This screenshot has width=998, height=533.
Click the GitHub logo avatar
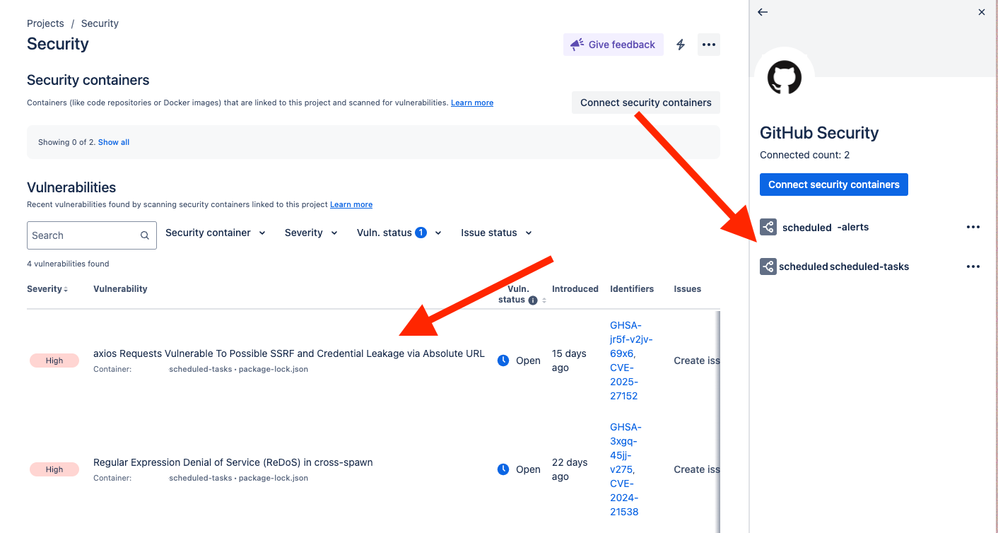point(784,78)
